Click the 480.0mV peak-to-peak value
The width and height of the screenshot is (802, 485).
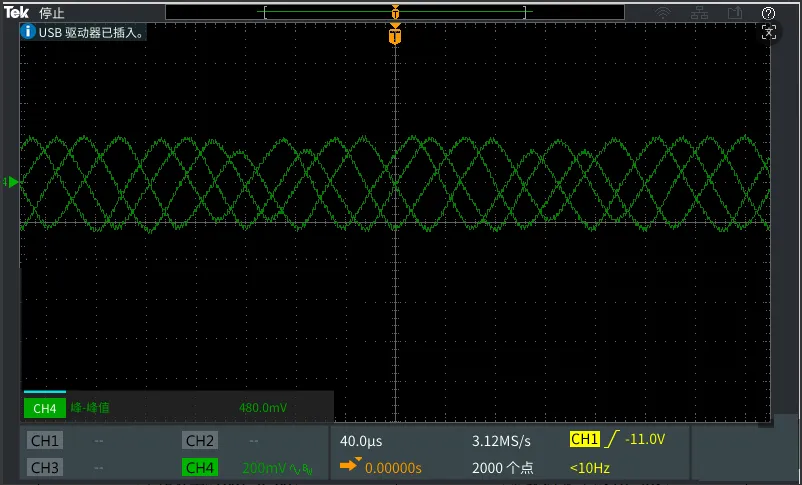pyautogui.click(x=263, y=408)
